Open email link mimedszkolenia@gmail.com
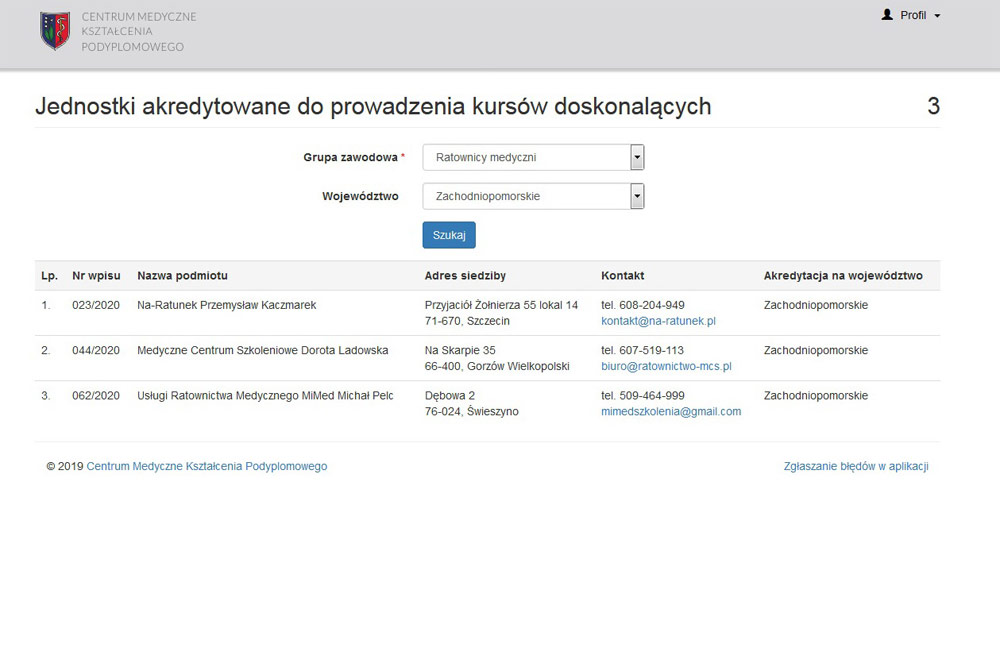 [671, 411]
